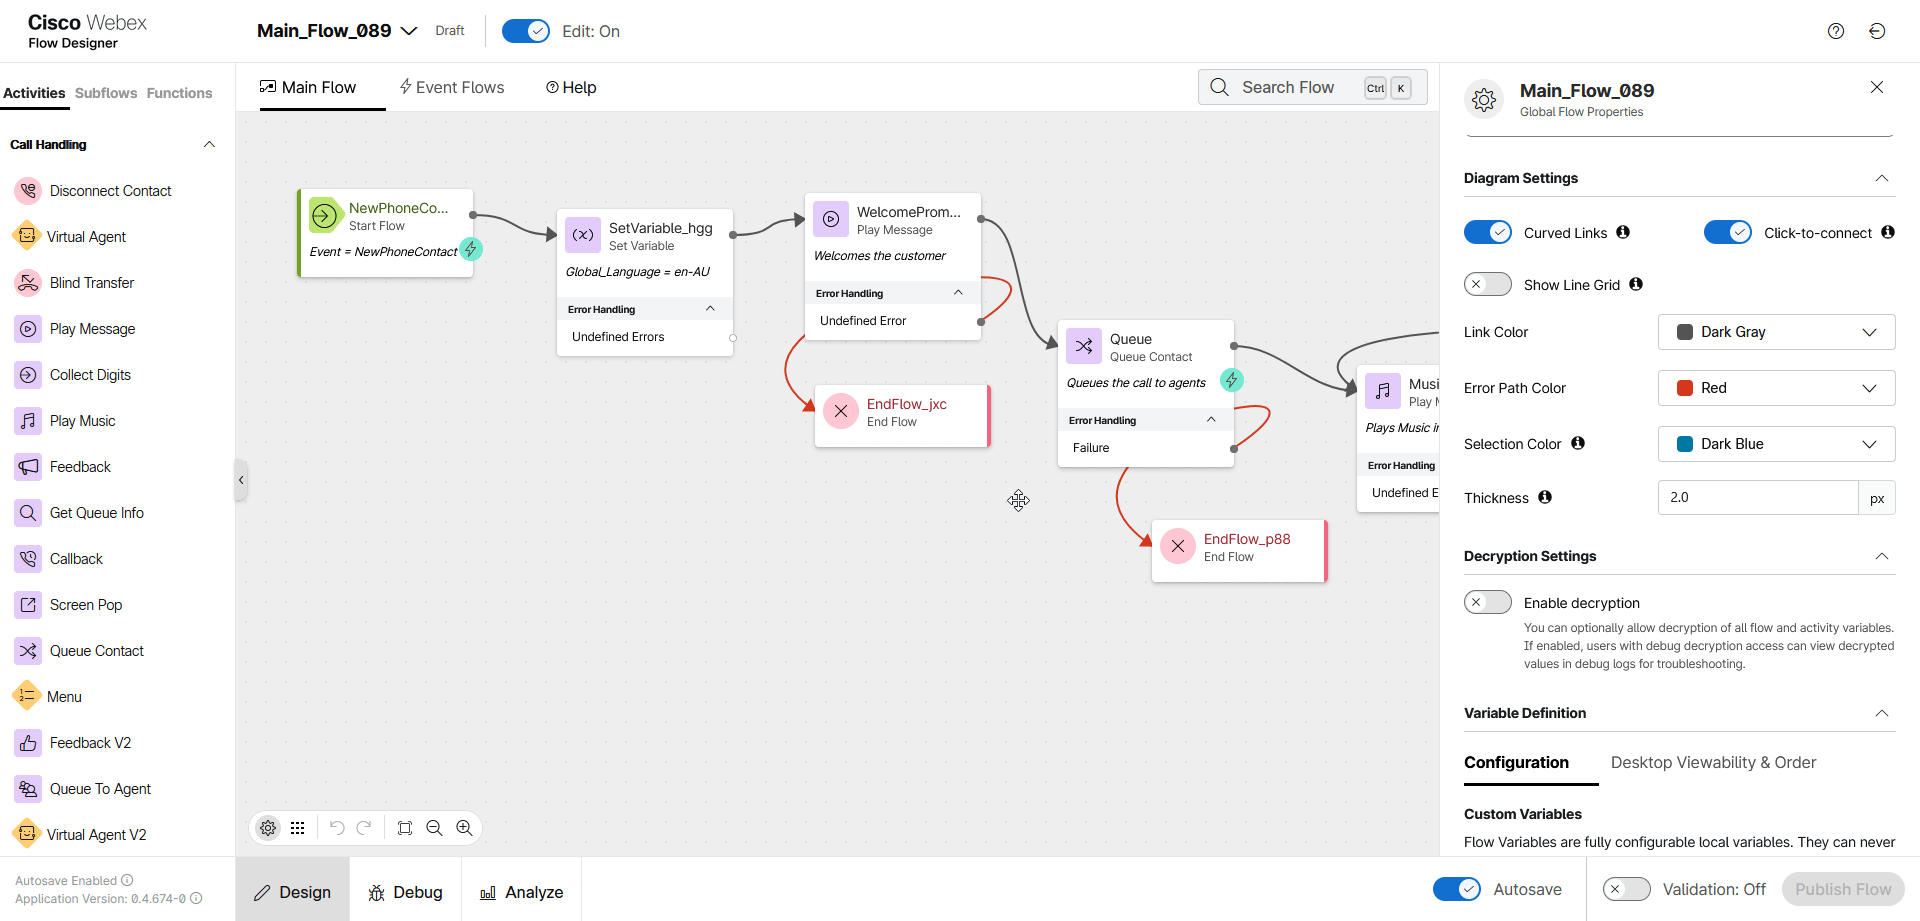Viewport: 1920px width, 921px height.
Task: Open the Selection Color dropdown
Action: pos(1777,444)
